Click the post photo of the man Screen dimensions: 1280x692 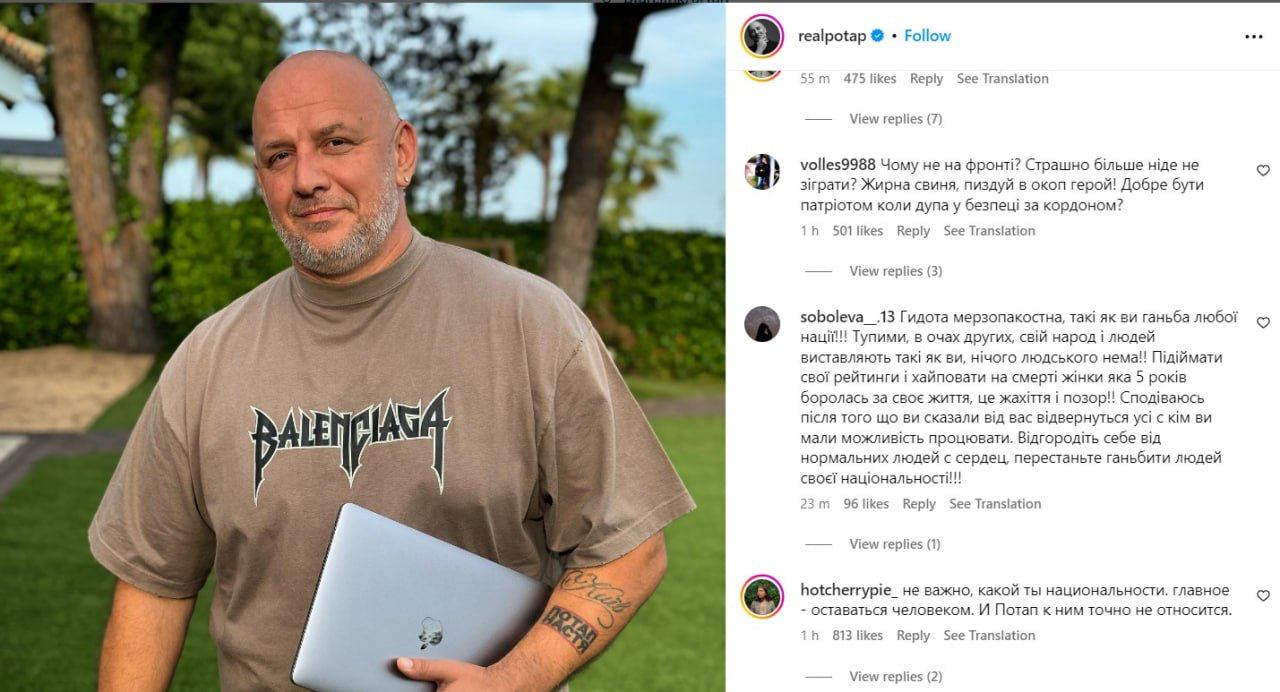(x=363, y=348)
